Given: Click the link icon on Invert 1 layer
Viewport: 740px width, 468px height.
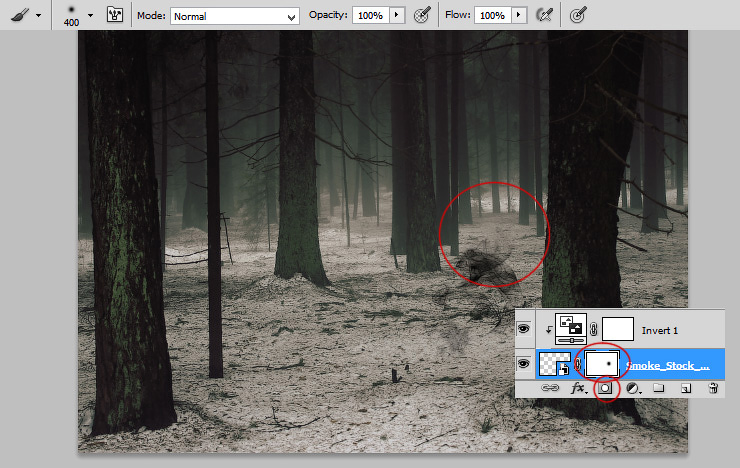Looking at the screenshot, I should coord(594,330).
